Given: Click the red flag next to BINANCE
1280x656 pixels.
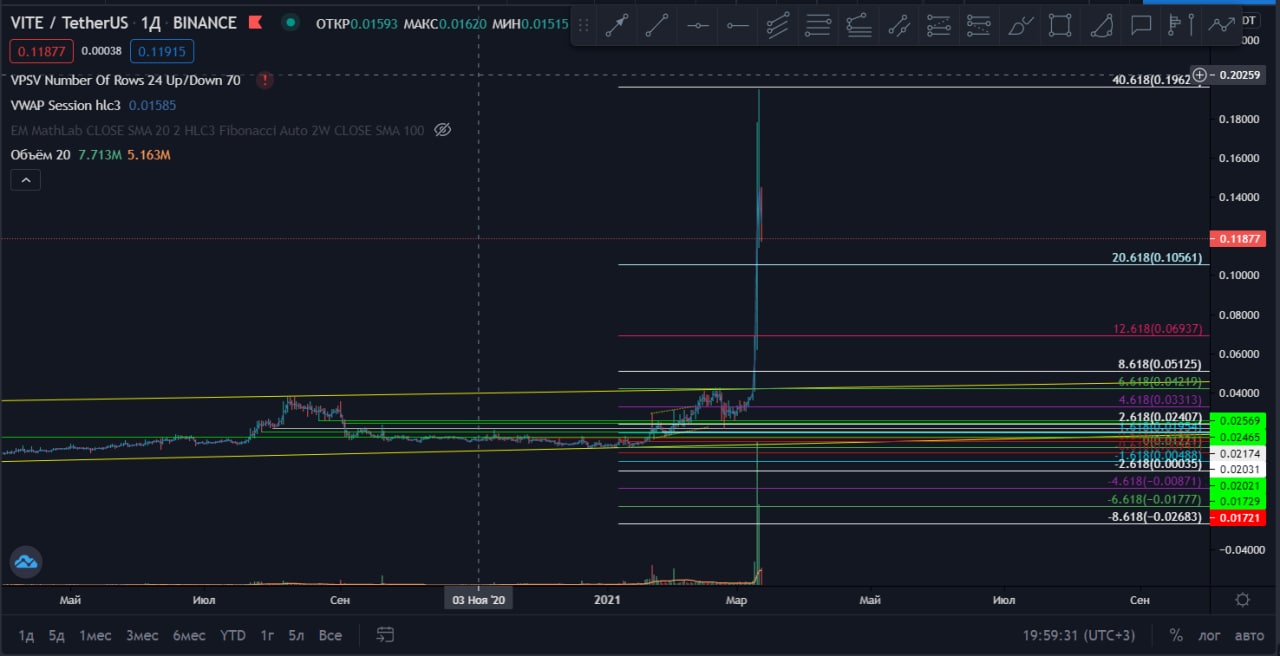Looking at the screenshot, I should pos(255,22).
